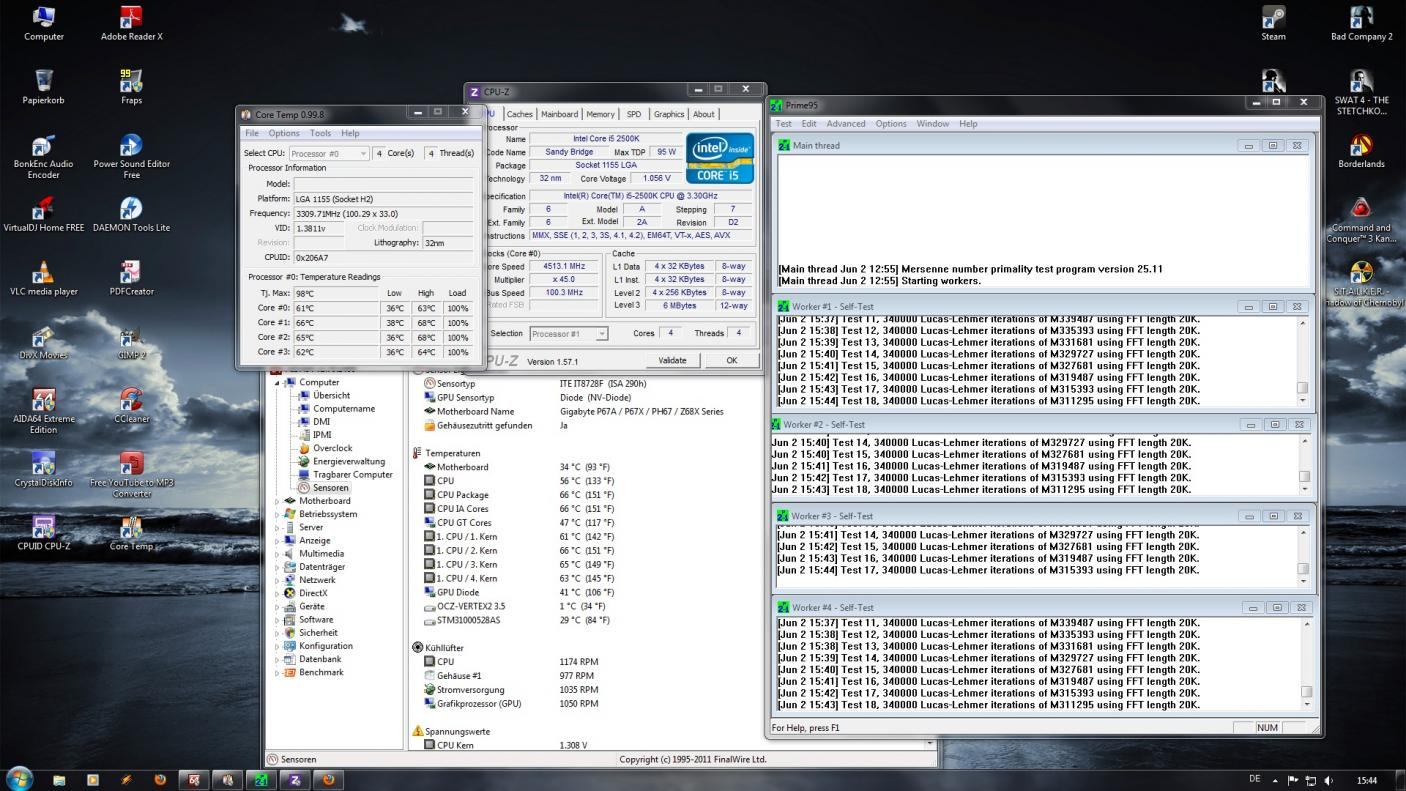This screenshot has height=791, width=1406.
Task: Switch to the CPU-Z Graphics tab
Action: click(669, 114)
